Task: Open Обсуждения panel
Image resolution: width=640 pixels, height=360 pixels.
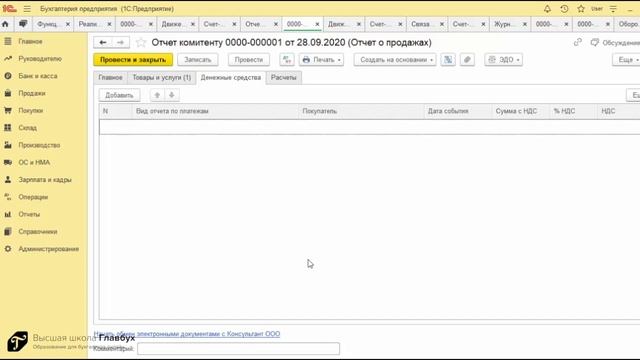Action: (x=616, y=42)
